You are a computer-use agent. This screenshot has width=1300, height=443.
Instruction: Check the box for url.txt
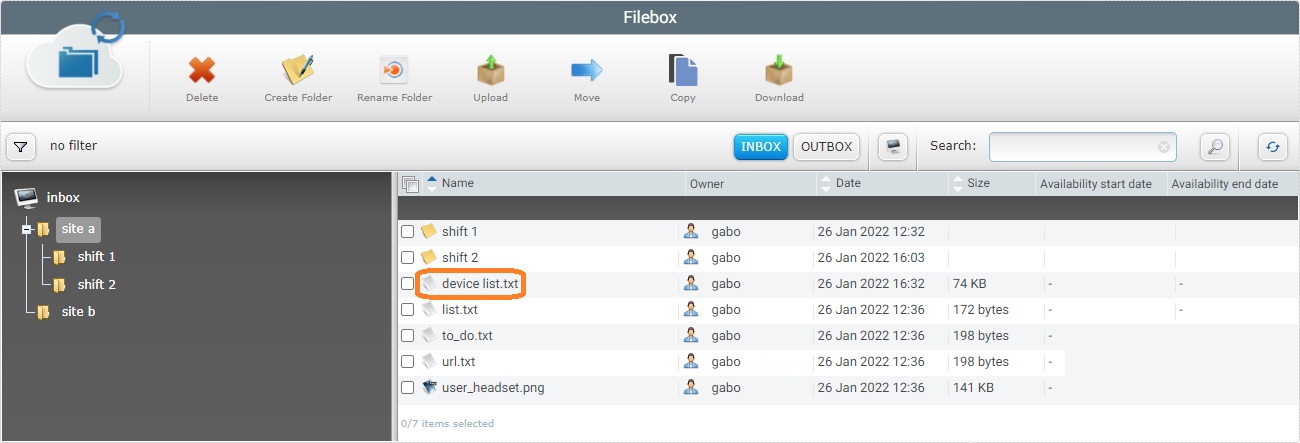click(x=408, y=362)
